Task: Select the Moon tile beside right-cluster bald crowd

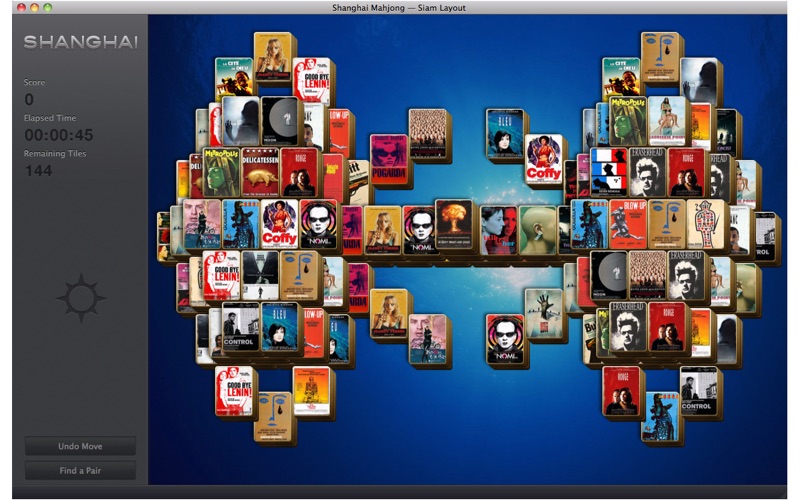Action: [609, 276]
